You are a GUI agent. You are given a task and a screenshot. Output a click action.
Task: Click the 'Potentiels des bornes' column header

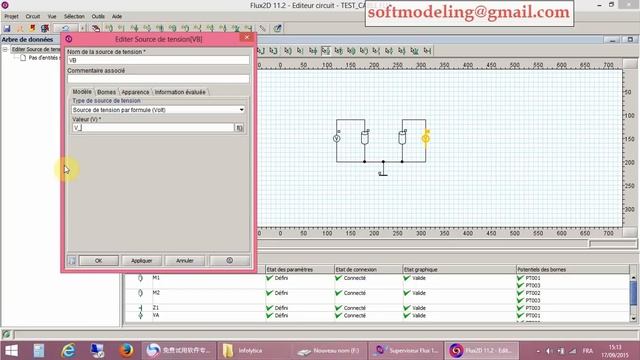(573, 269)
